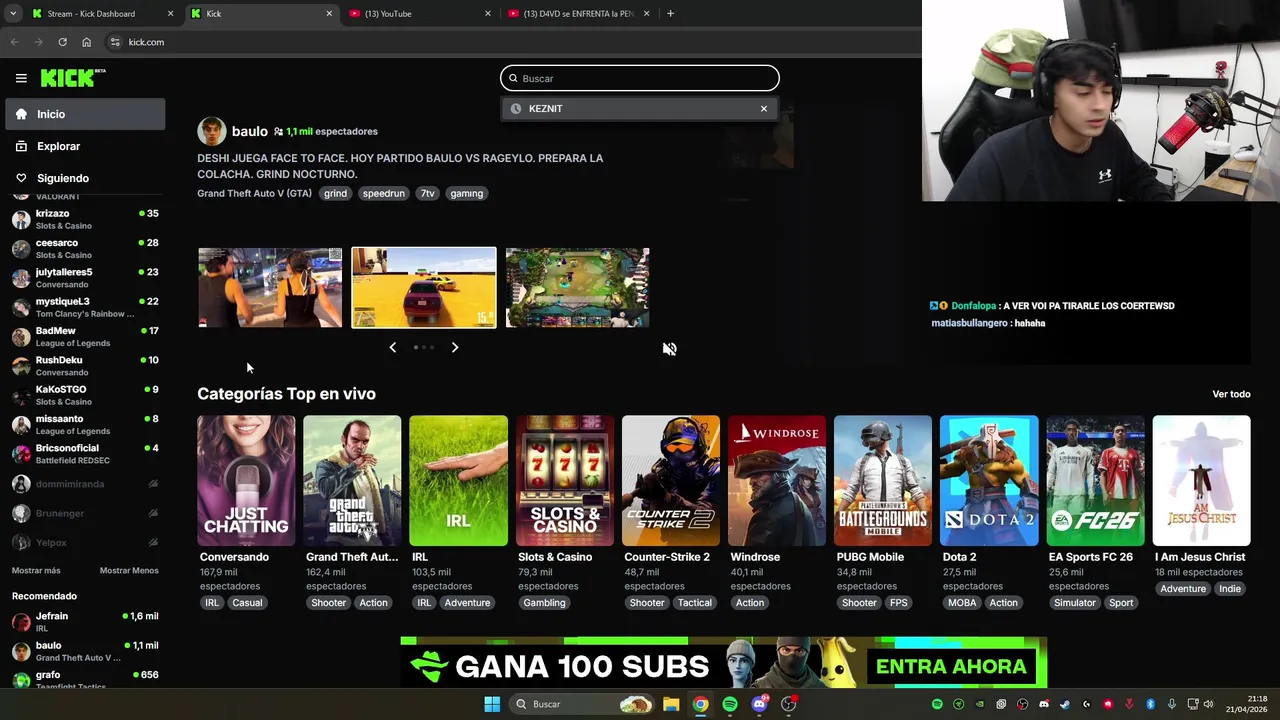Screen dimensions: 1280x720
Task: Open mystiqueL3 channel in sidebar
Action: 85,307
